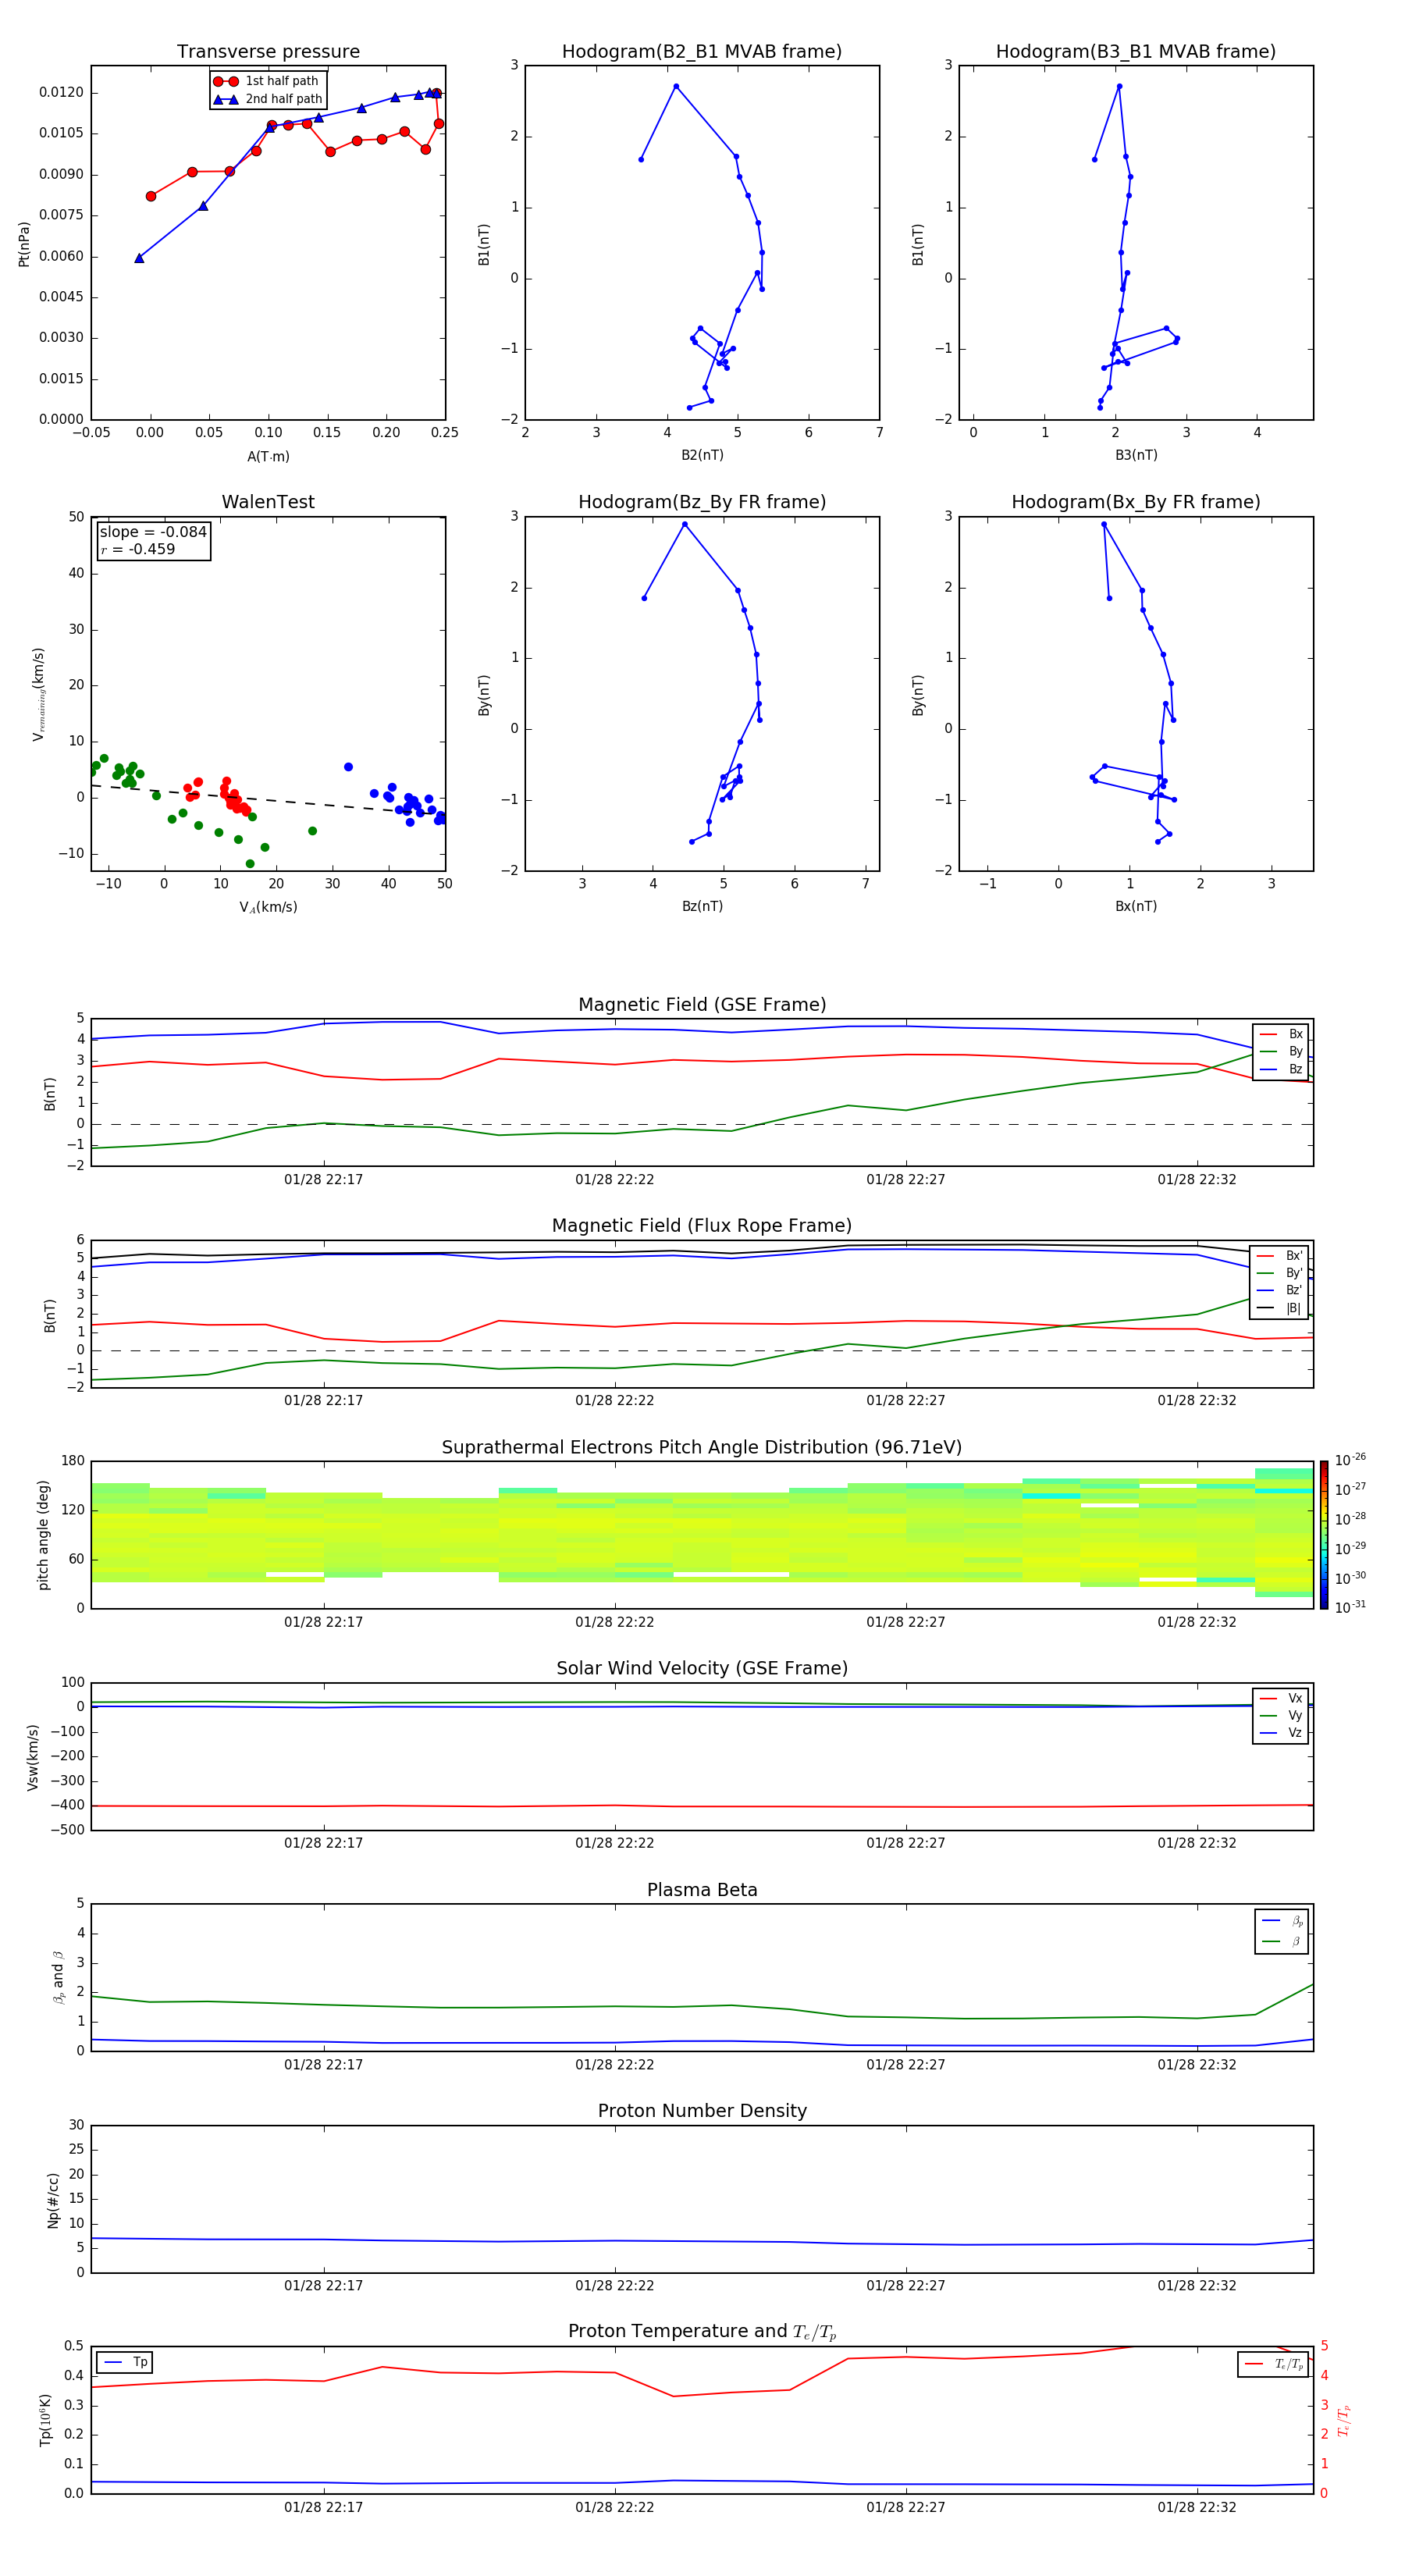This screenshot has height=2576, width=1405.
Task: Click '01/28 22:22' tick under GSE Magnetic Field
Action: tap(614, 1180)
